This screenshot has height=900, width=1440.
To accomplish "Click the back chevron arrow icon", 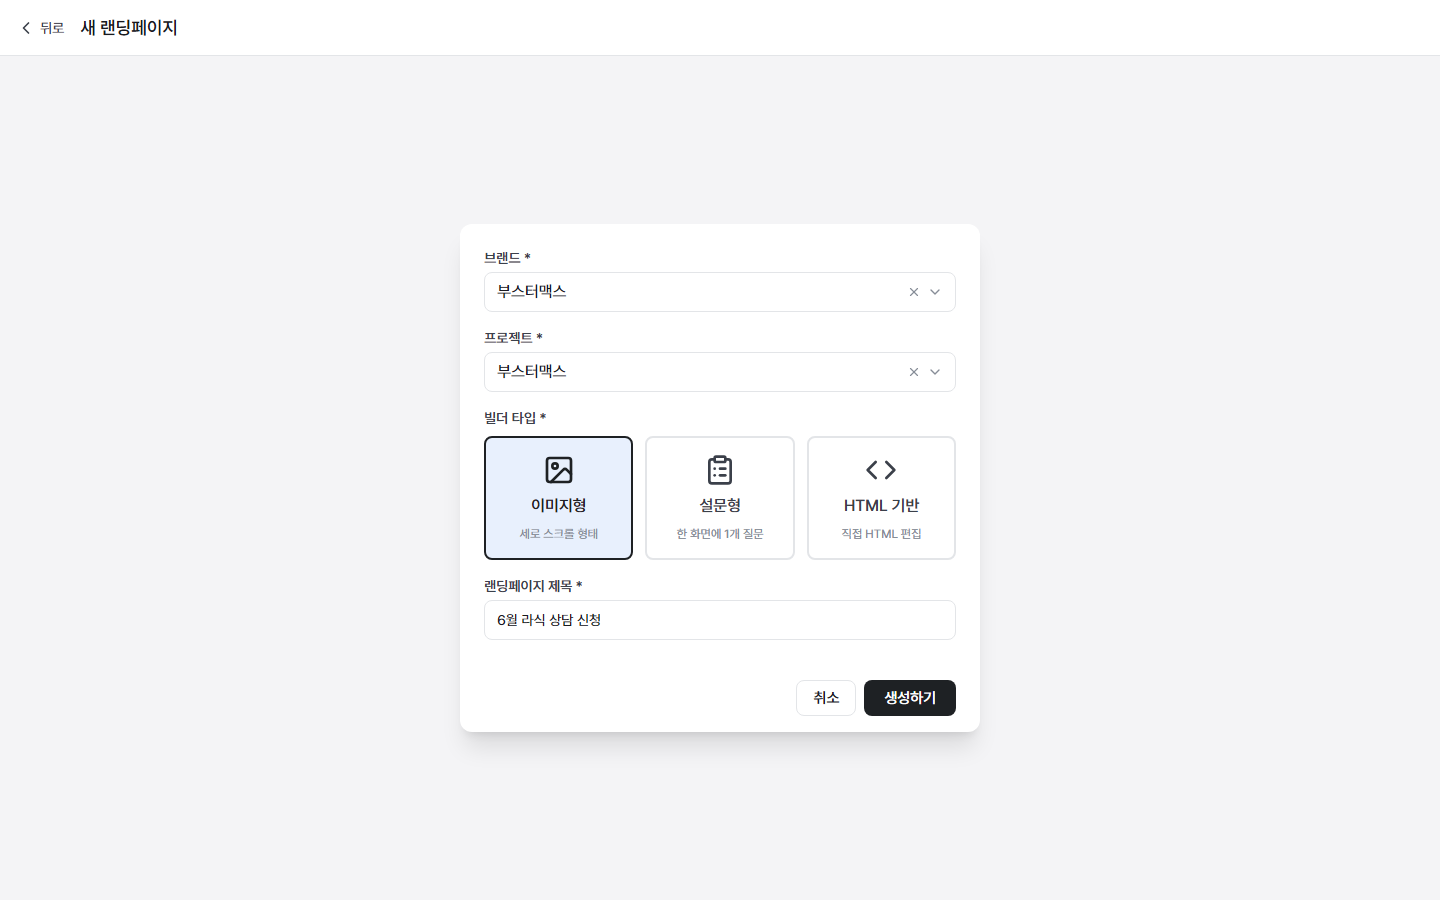I will click(26, 28).
